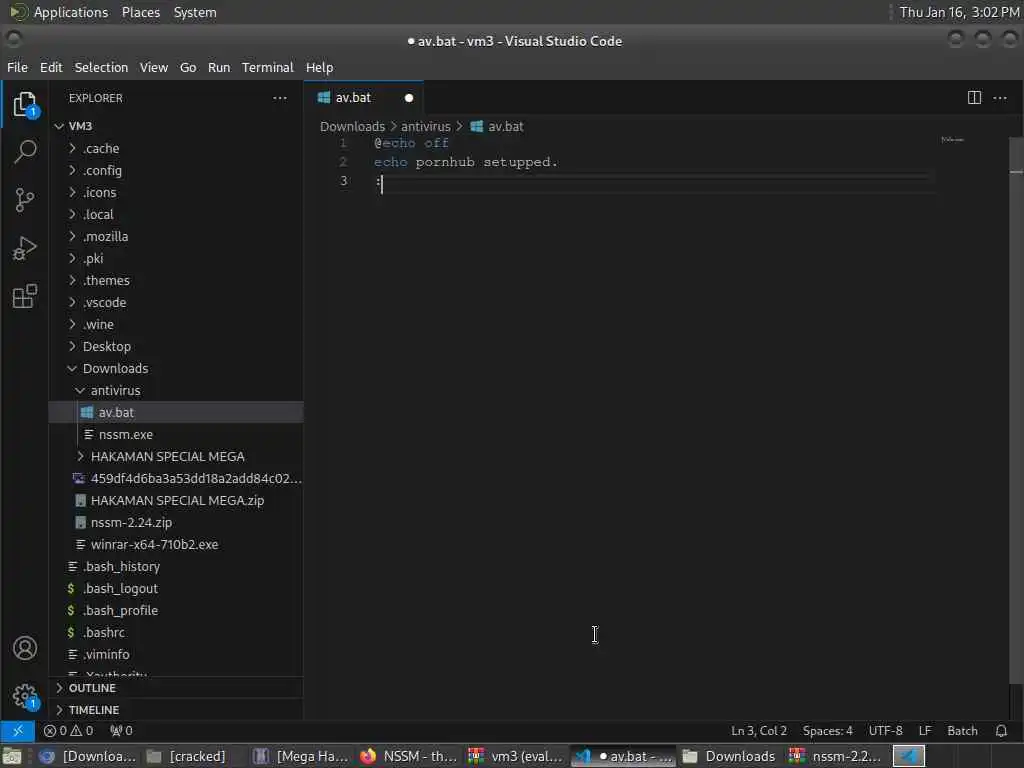Open the Edit menu
The width and height of the screenshot is (1024, 768).
click(x=51, y=67)
